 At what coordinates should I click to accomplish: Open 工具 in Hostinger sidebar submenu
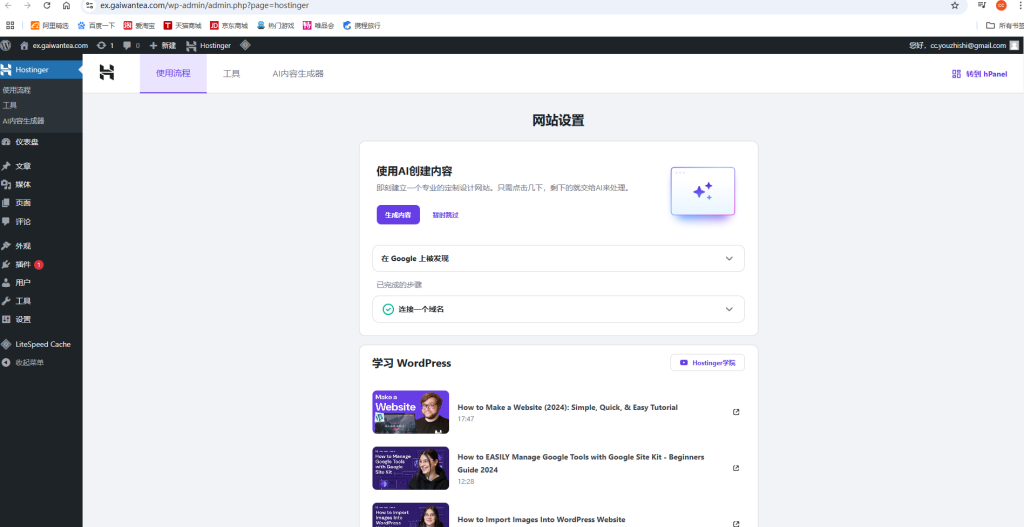click(9, 105)
